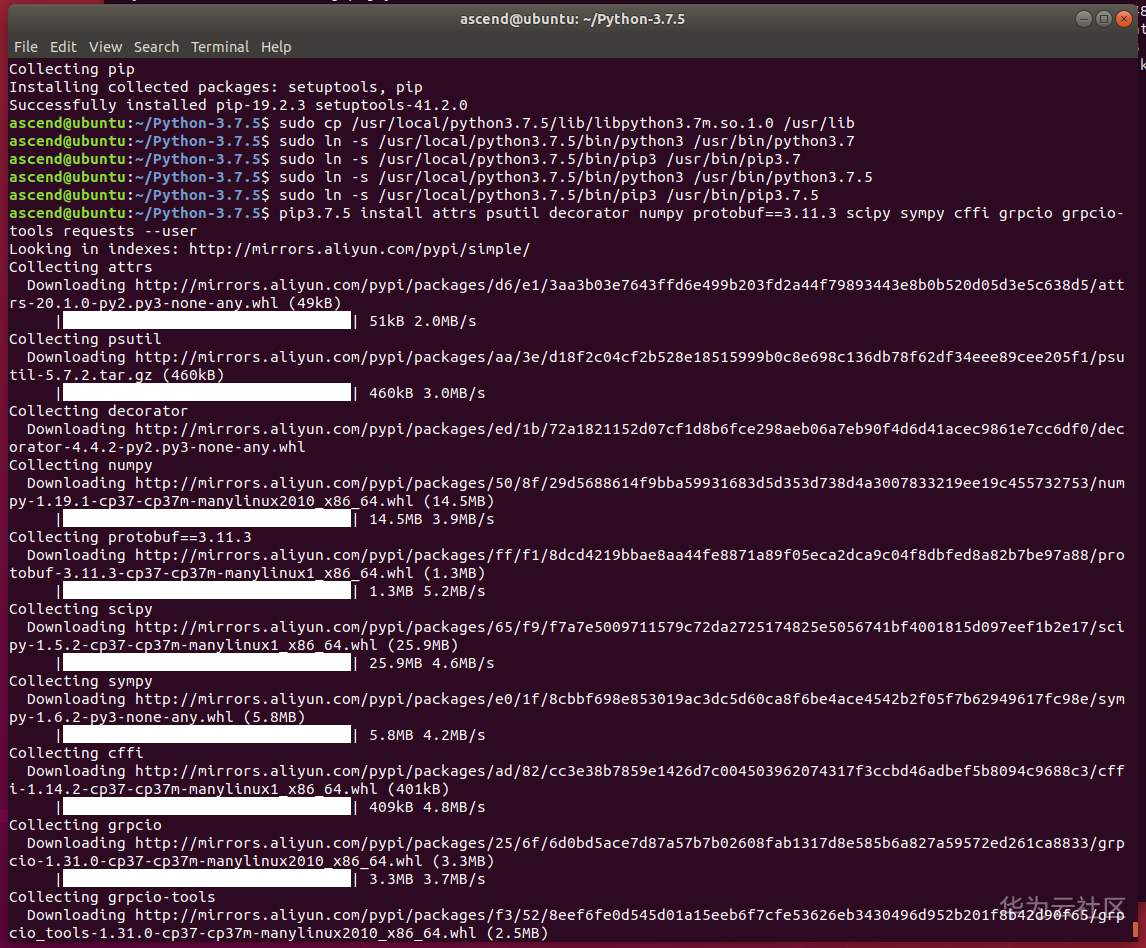Click the scipy package download URL
This screenshot has height=948, width=1146.
coord(566,636)
